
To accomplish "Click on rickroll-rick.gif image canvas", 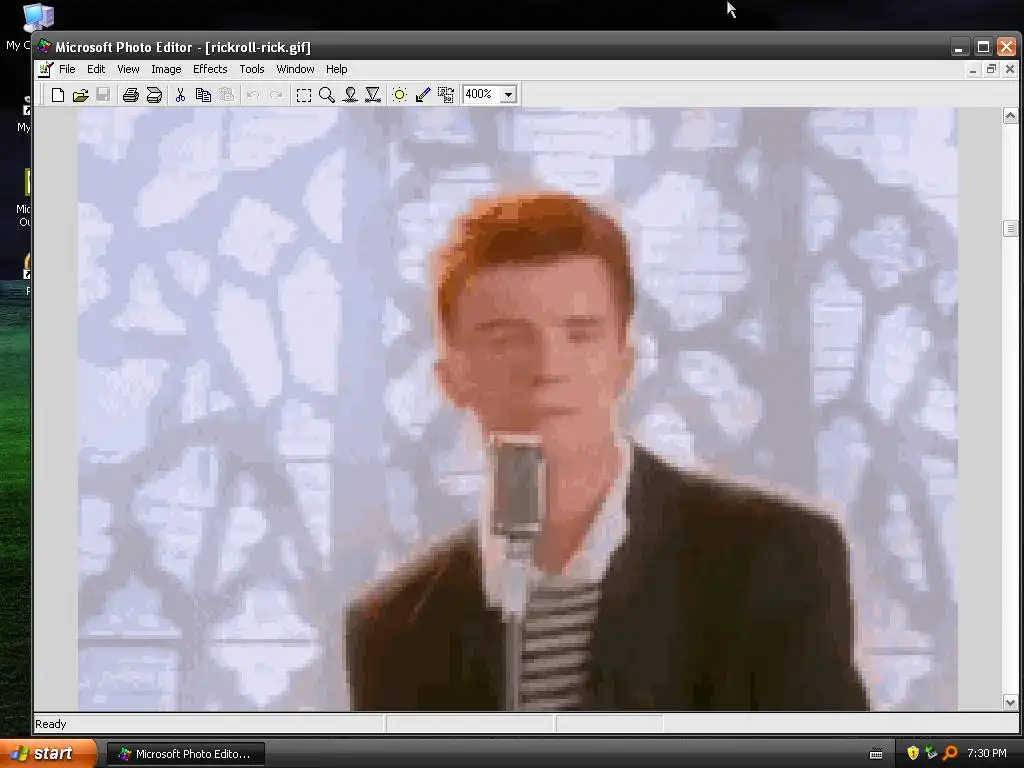I will (x=517, y=409).
